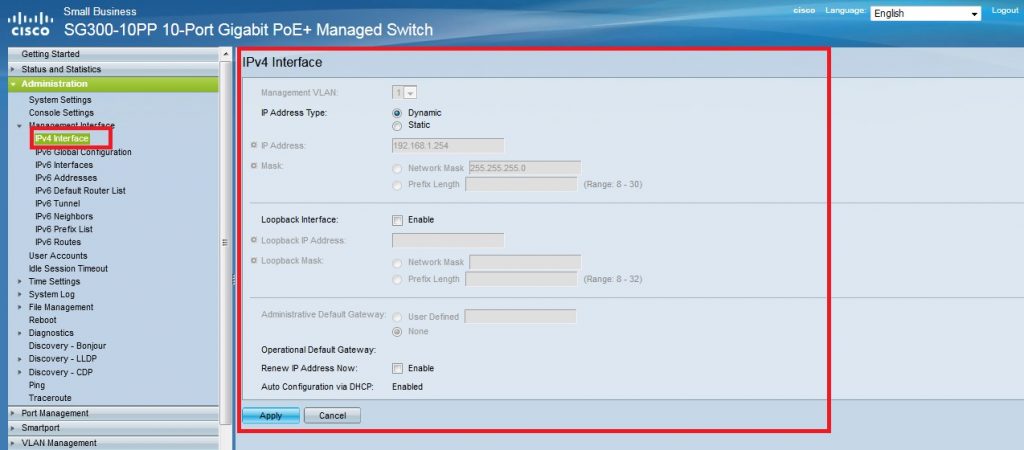This screenshot has height=450, width=1024.
Task: Expand the System Log tree node
Action: coord(20,295)
